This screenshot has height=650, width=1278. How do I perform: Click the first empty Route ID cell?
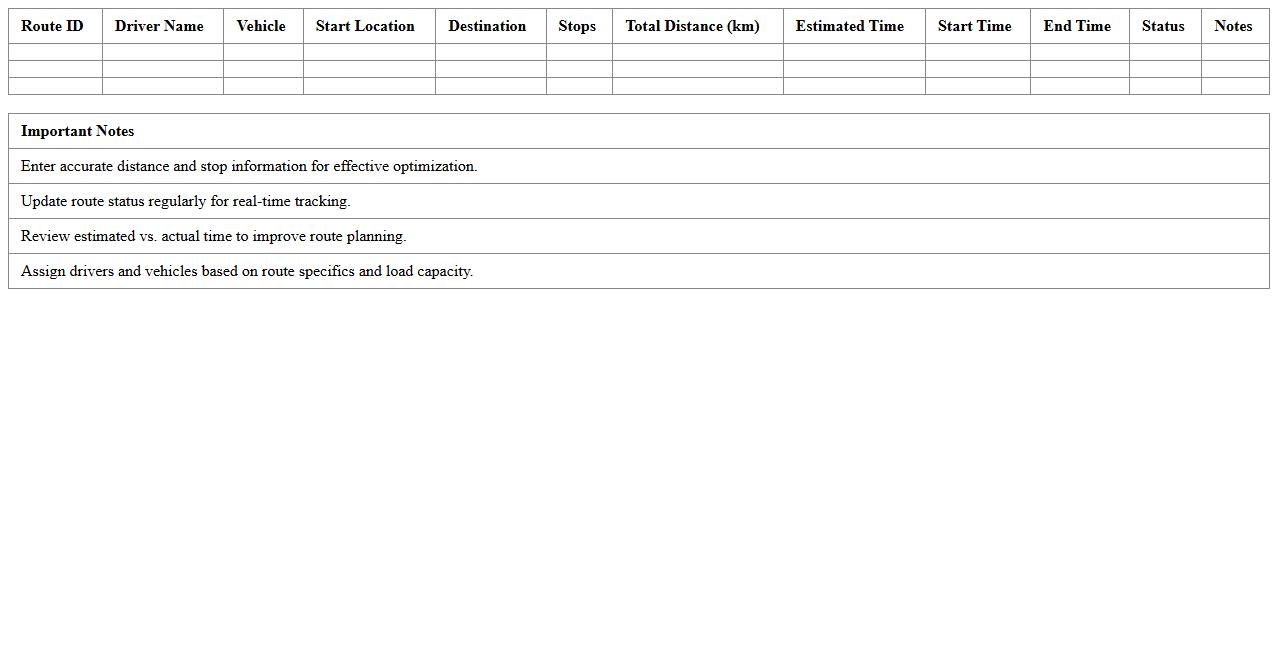52,52
